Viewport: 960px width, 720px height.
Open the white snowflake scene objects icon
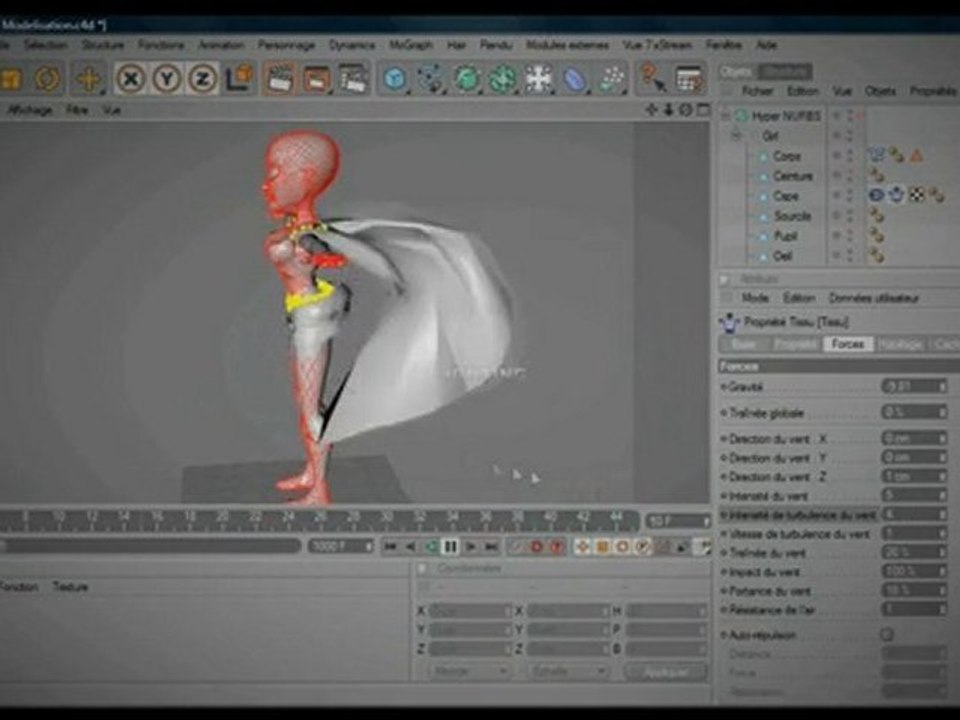(539, 78)
